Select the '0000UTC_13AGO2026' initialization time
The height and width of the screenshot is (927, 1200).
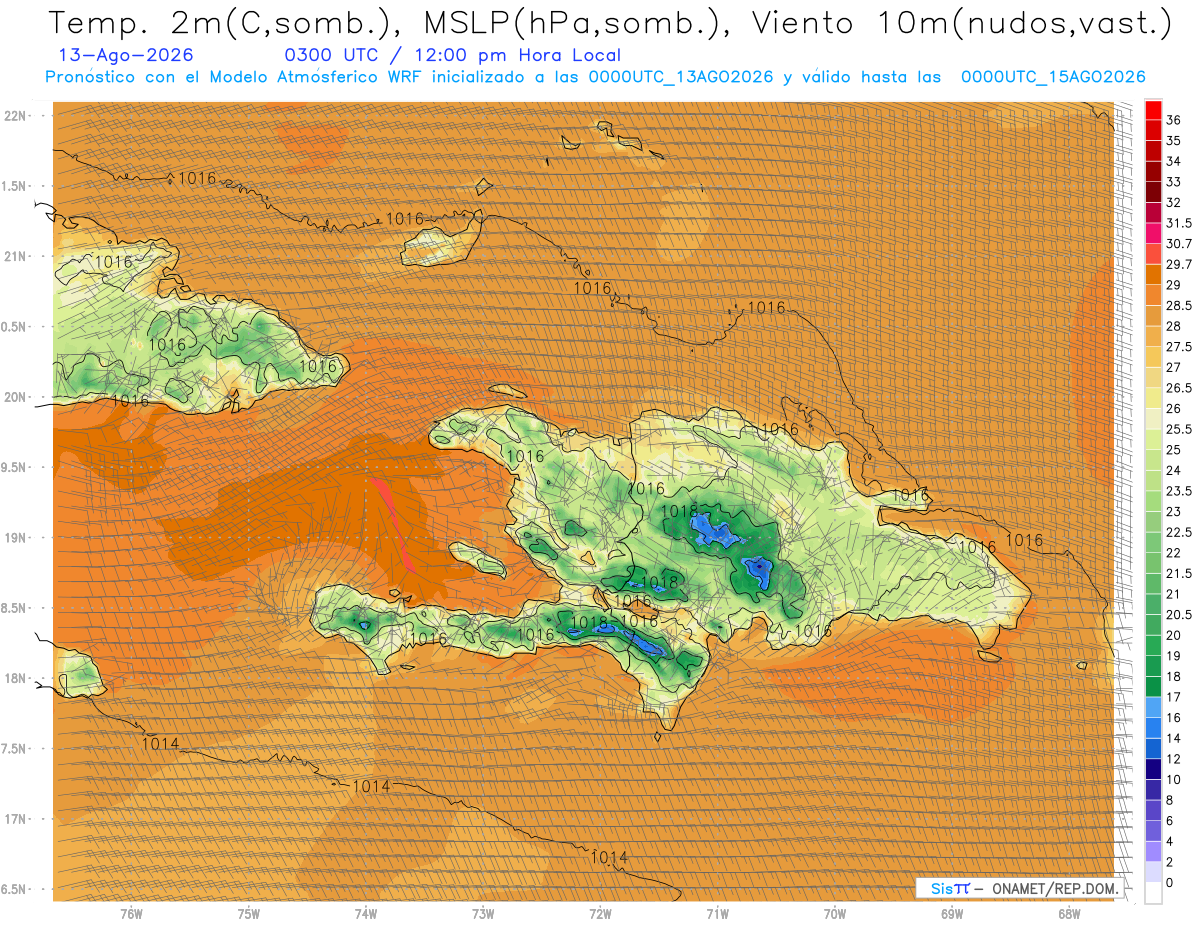tap(681, 77)
